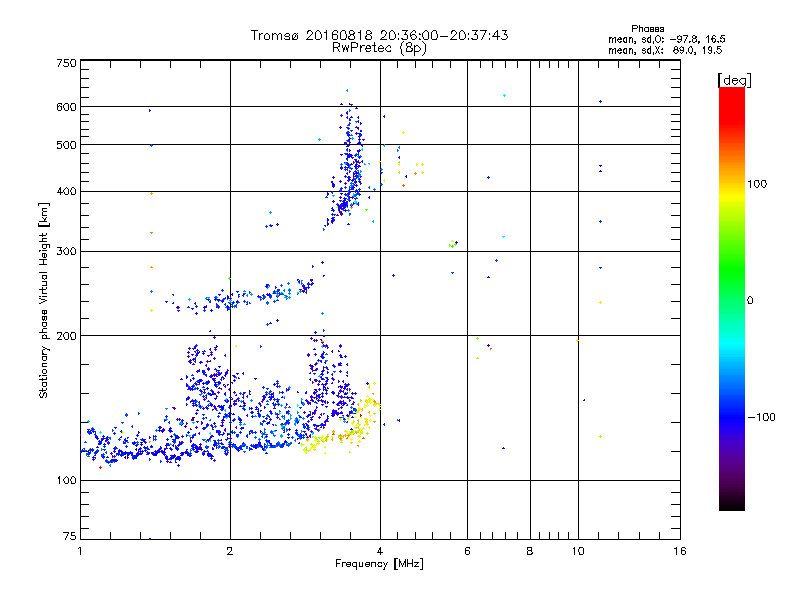Click the y-axis tick label '75'

pos(70,536)
